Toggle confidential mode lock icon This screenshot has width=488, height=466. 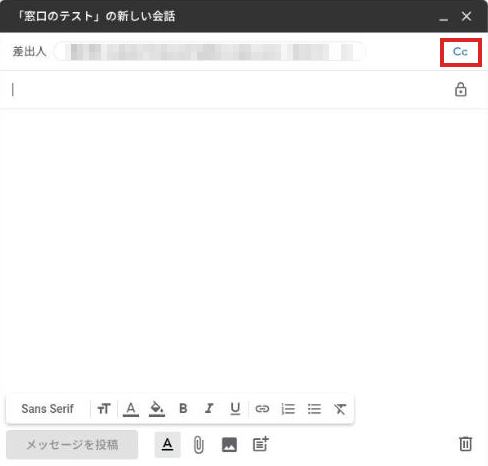click(x=461, y=89)
